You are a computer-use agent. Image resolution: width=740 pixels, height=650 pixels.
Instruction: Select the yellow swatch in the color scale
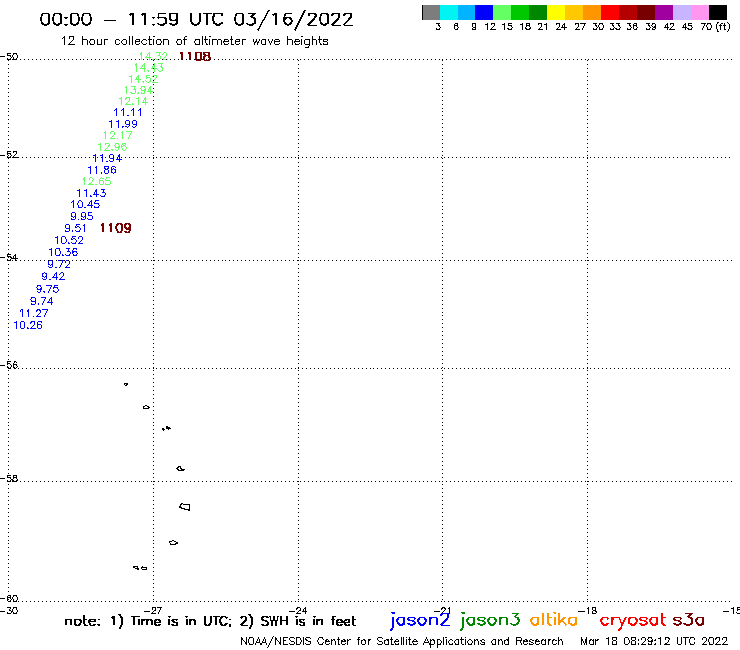coord(556,12)
